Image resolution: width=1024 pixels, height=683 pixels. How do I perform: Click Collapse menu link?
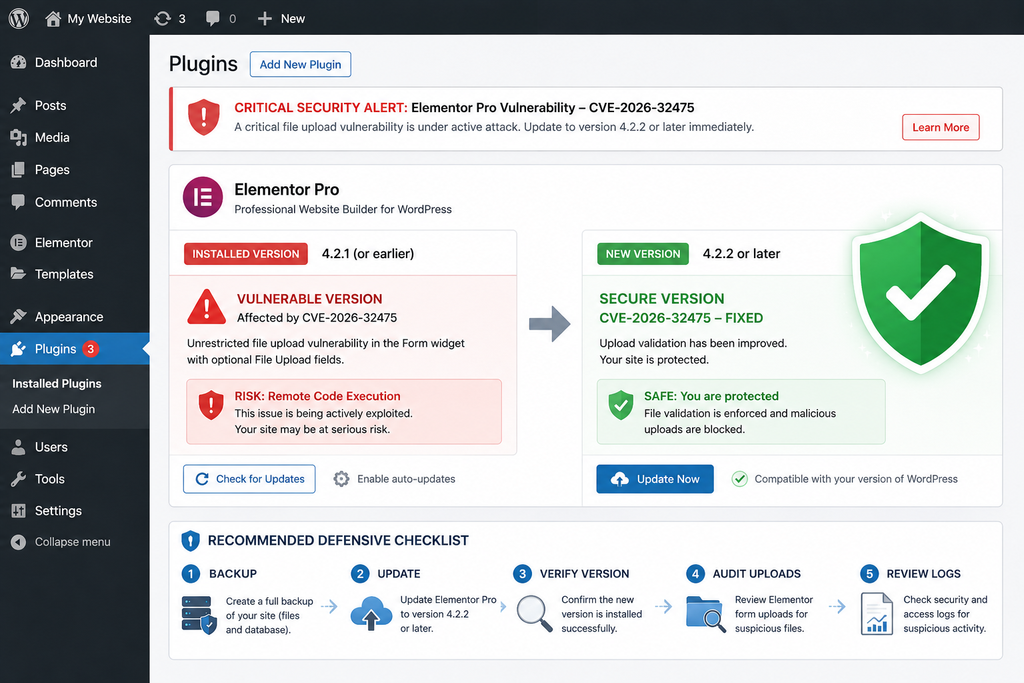(x=72, y=542)
